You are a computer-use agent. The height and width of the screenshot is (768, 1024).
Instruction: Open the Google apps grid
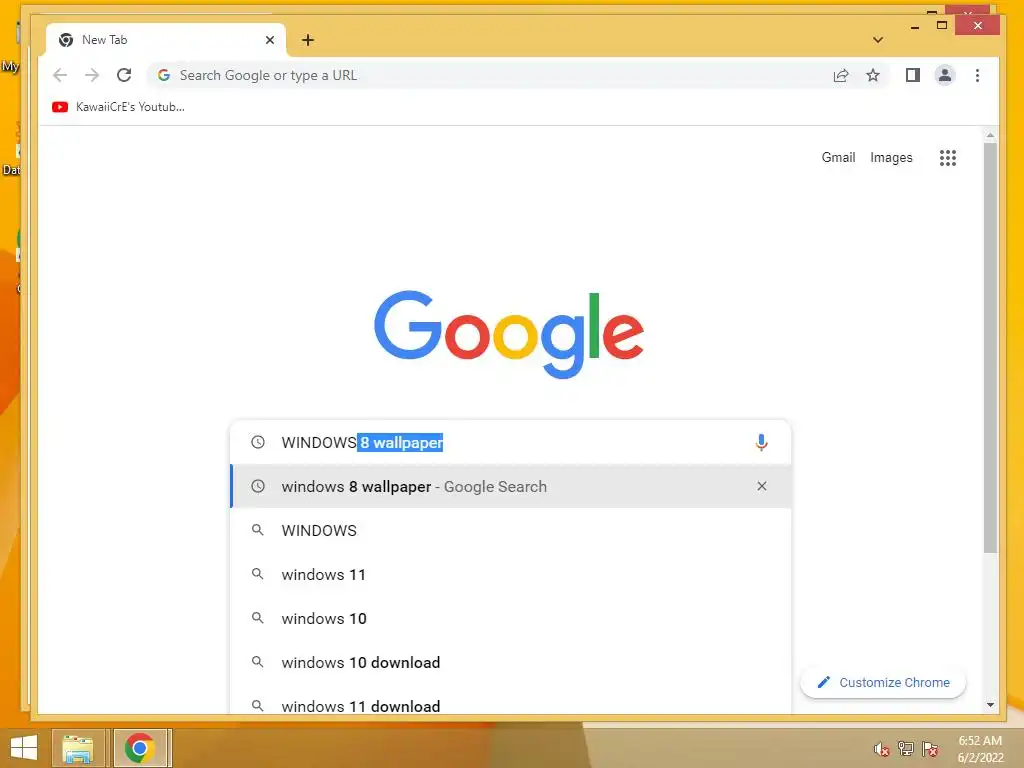click(x=948, y=157)
